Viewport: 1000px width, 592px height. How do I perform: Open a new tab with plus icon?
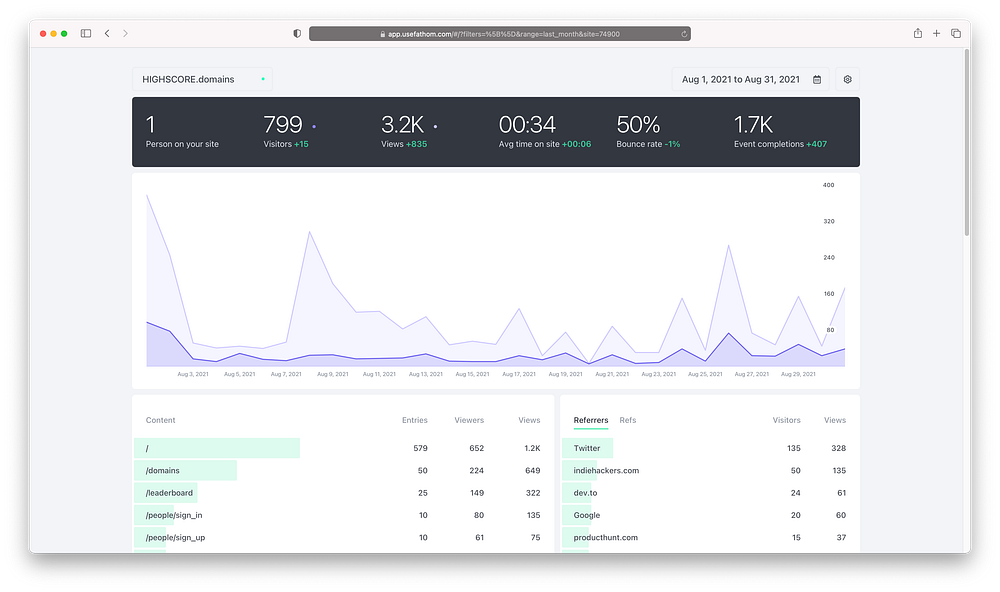[936, 33]
